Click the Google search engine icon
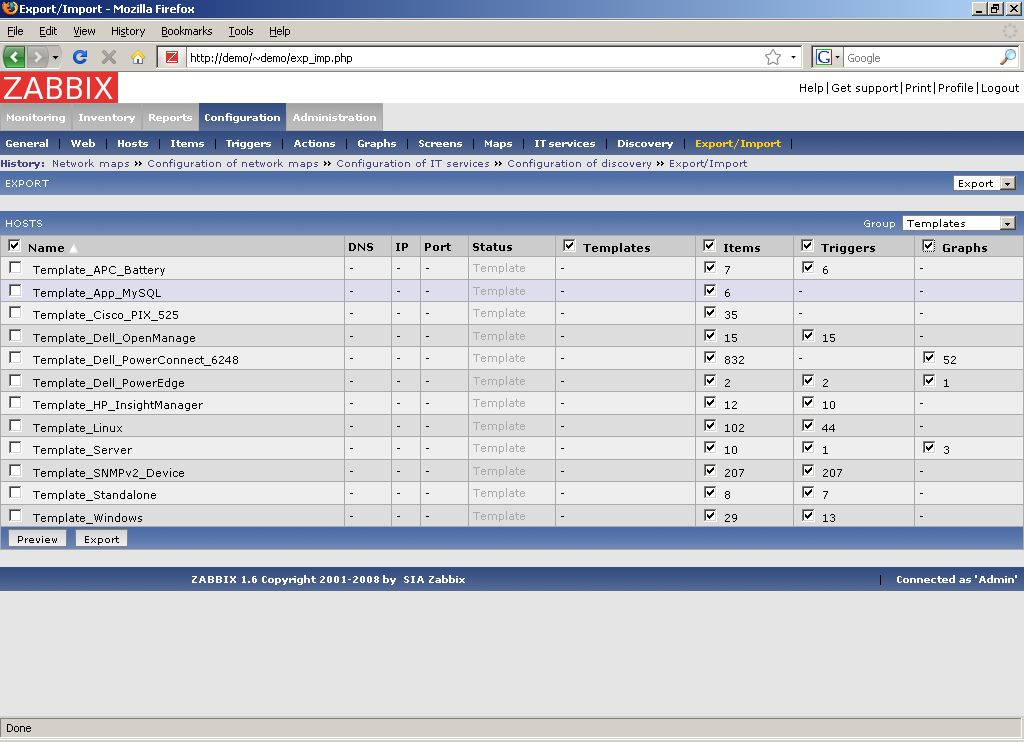Screen dimensions: 1024x742 pyautogui.click(x=824, y=57)
